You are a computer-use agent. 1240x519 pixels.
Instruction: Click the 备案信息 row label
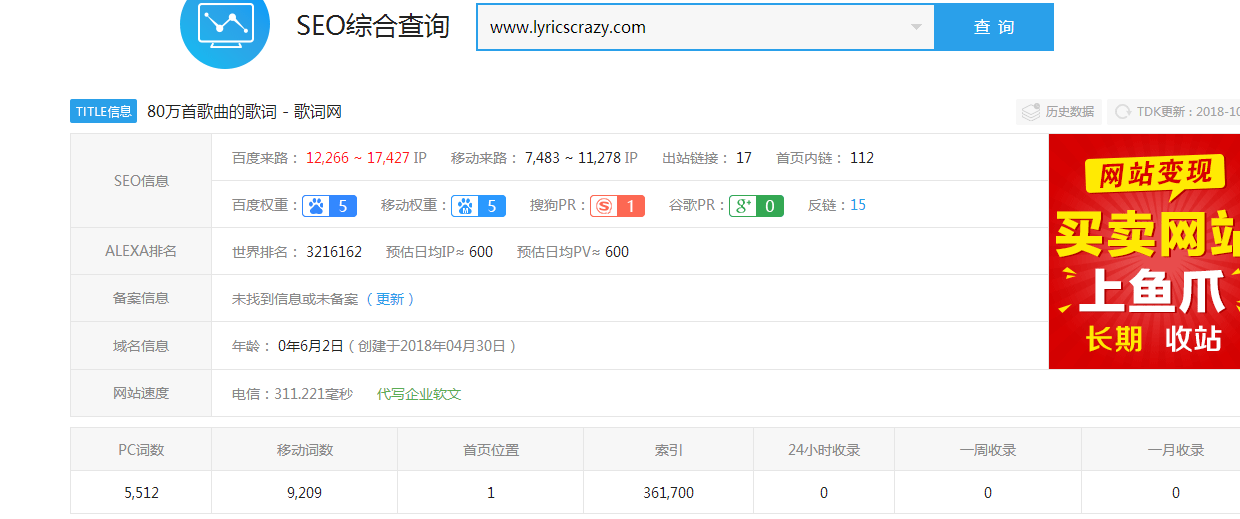point(141,298)
